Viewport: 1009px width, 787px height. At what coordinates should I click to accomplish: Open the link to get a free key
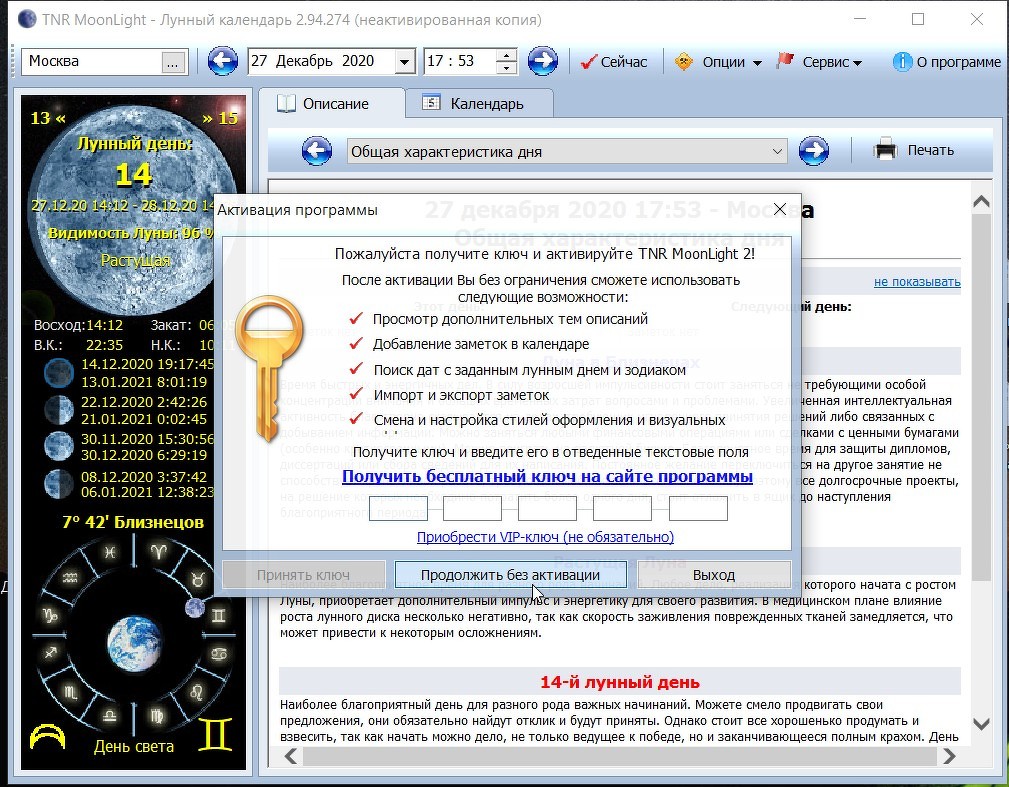tap(547, 476)
